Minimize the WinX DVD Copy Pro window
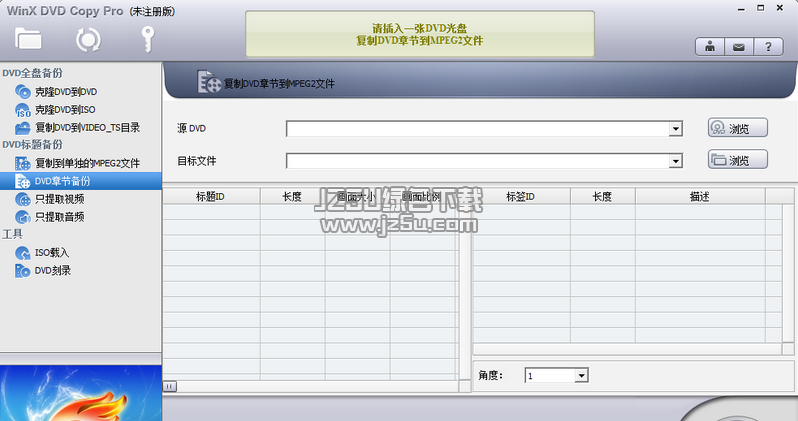Viewport: 798px width, 421px height. pyautogui.click(x=741, y=9)
